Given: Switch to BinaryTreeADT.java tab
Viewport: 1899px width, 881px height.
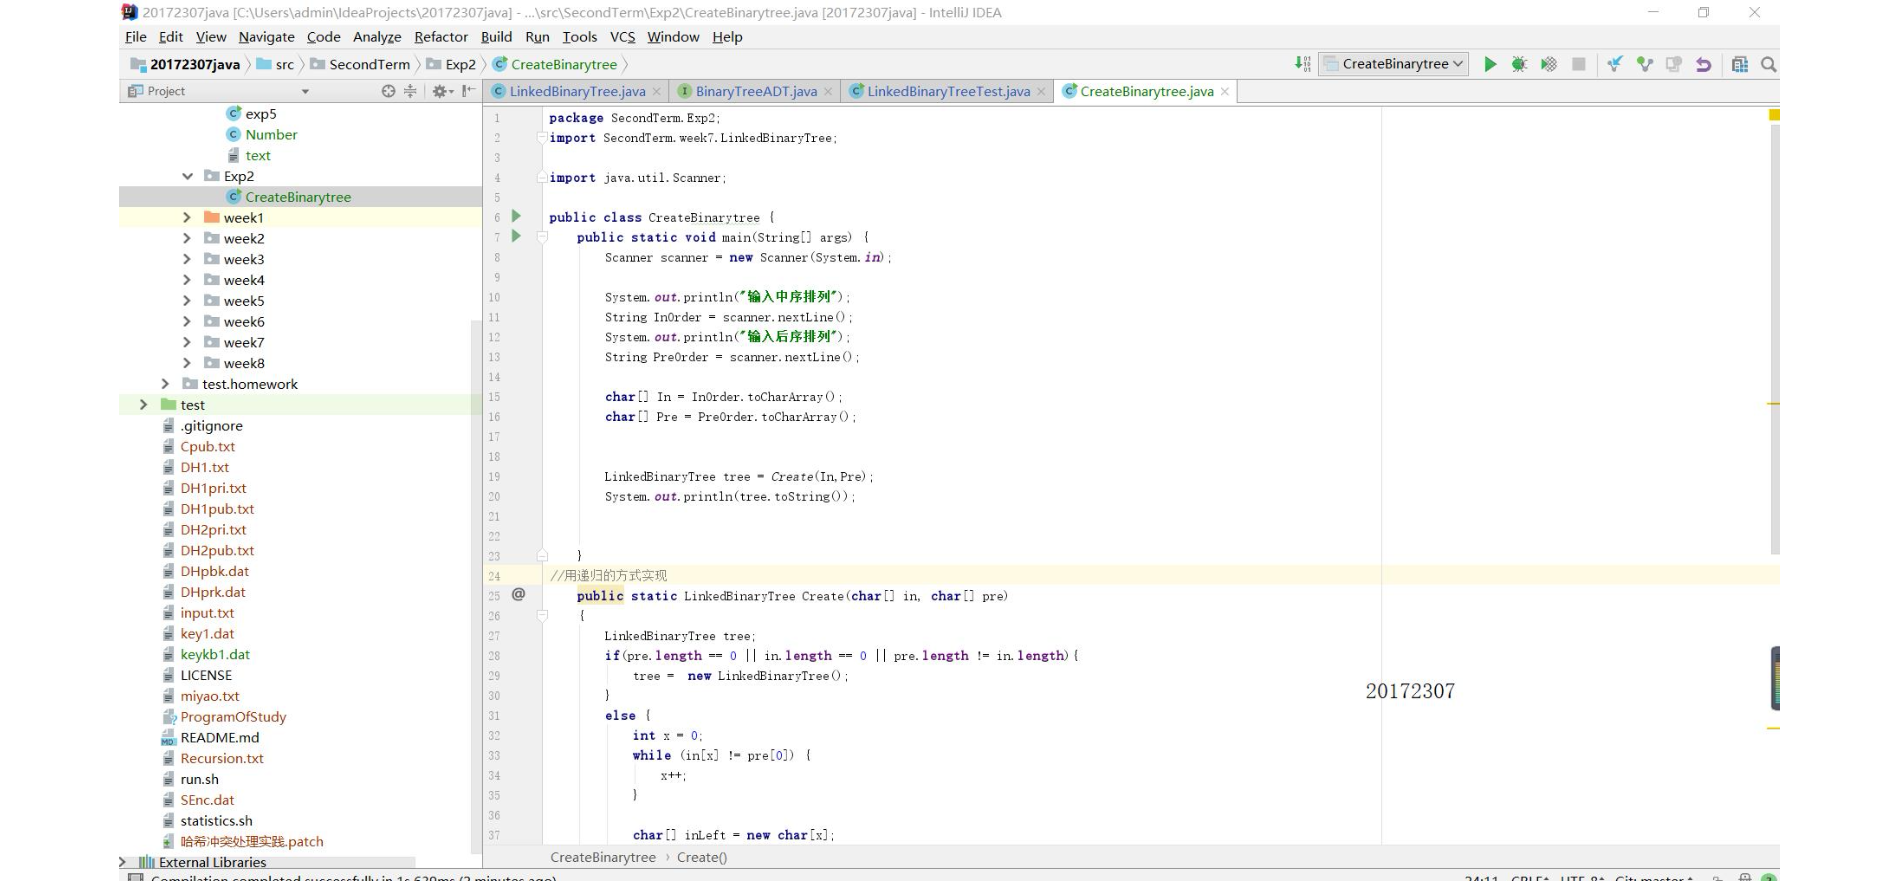Looking at the screenshot, I should (x=756, y=92).
